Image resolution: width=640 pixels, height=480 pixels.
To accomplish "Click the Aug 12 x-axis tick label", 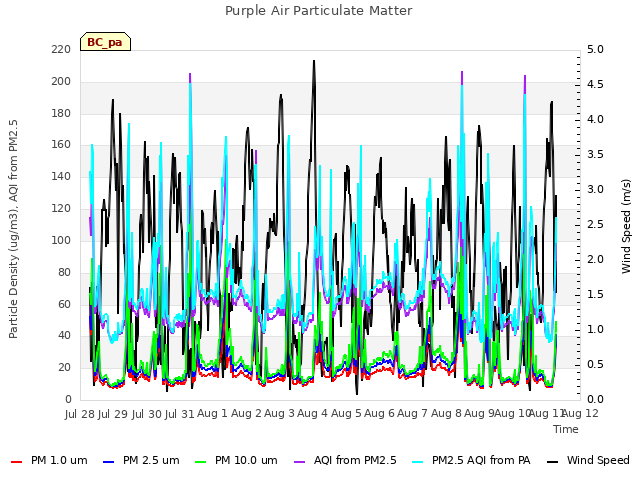I will pyautogui.click(x=580, y=413).
